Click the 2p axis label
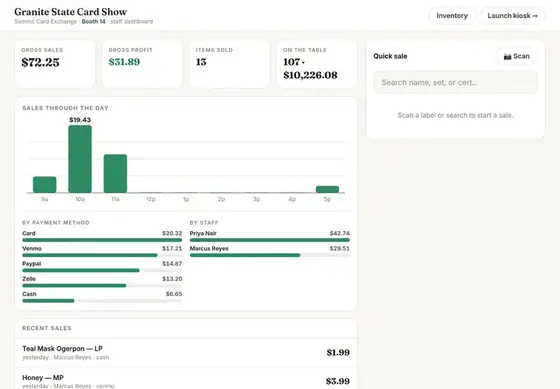 (221, 199)
